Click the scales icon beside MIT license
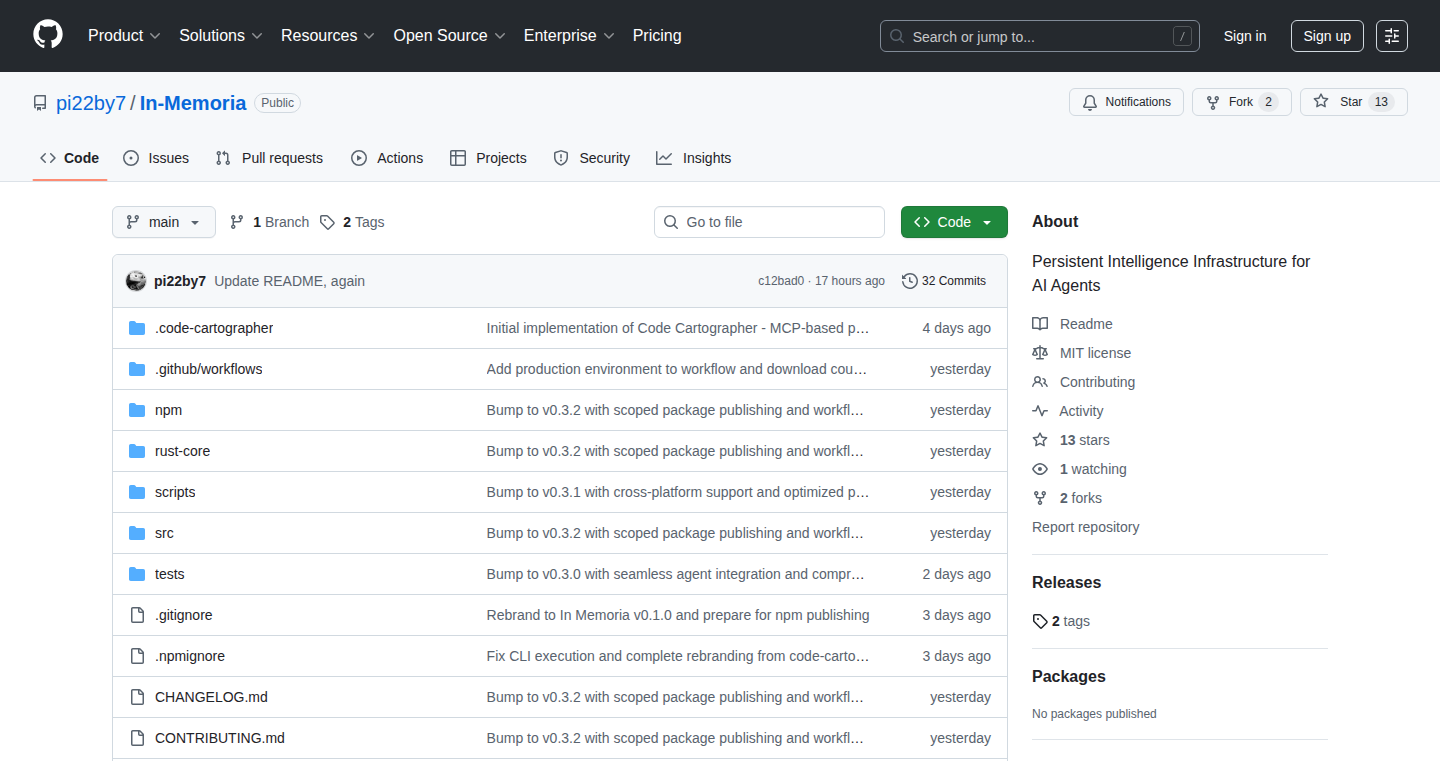Screen dimensions: 1440x761 click(x=1040, y=353)
